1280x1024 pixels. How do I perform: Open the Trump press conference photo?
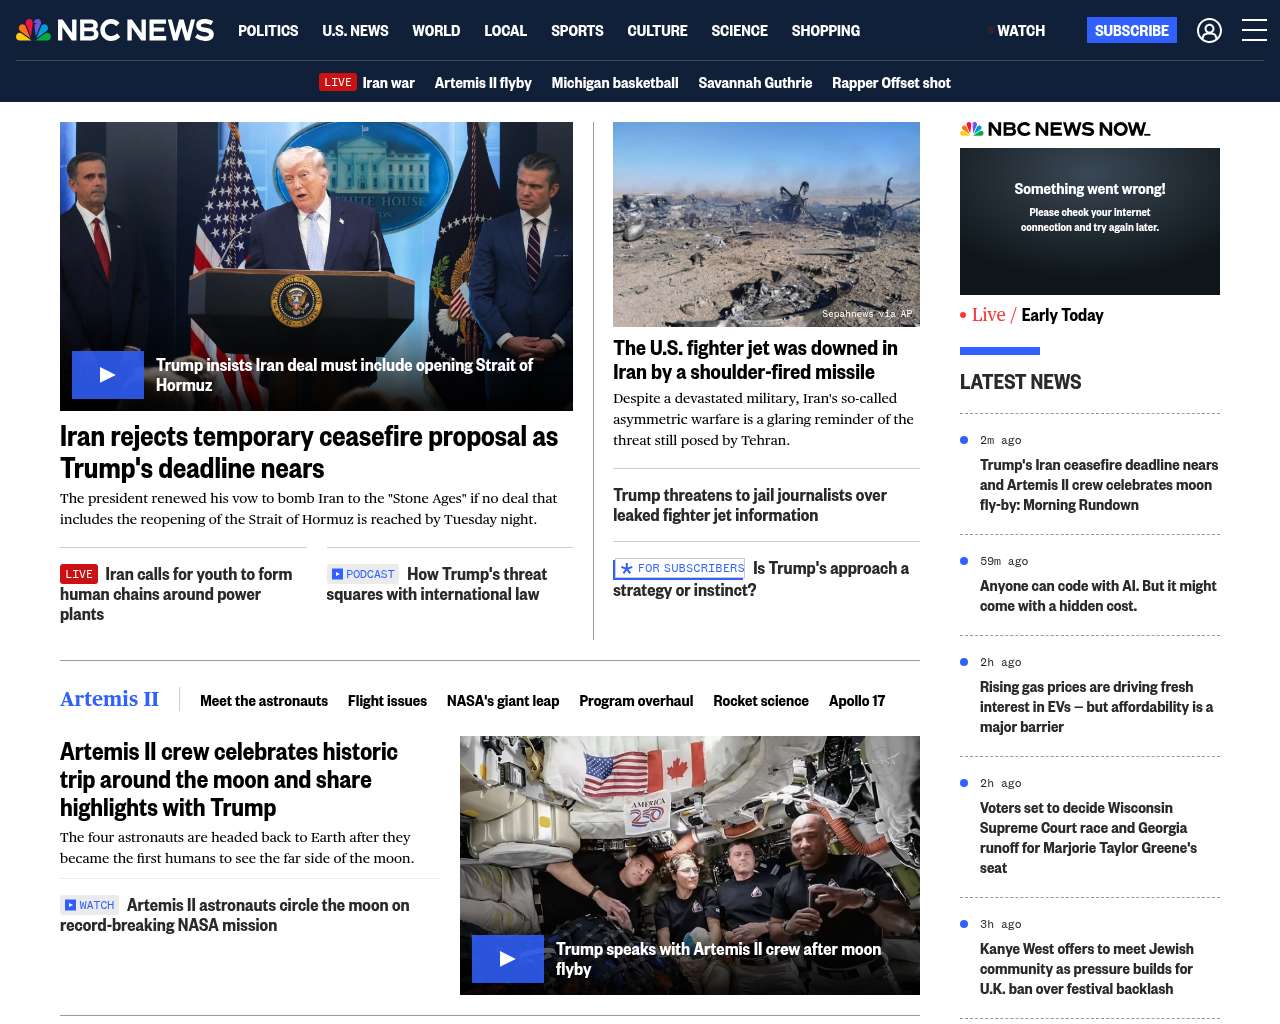pos(316,266)
